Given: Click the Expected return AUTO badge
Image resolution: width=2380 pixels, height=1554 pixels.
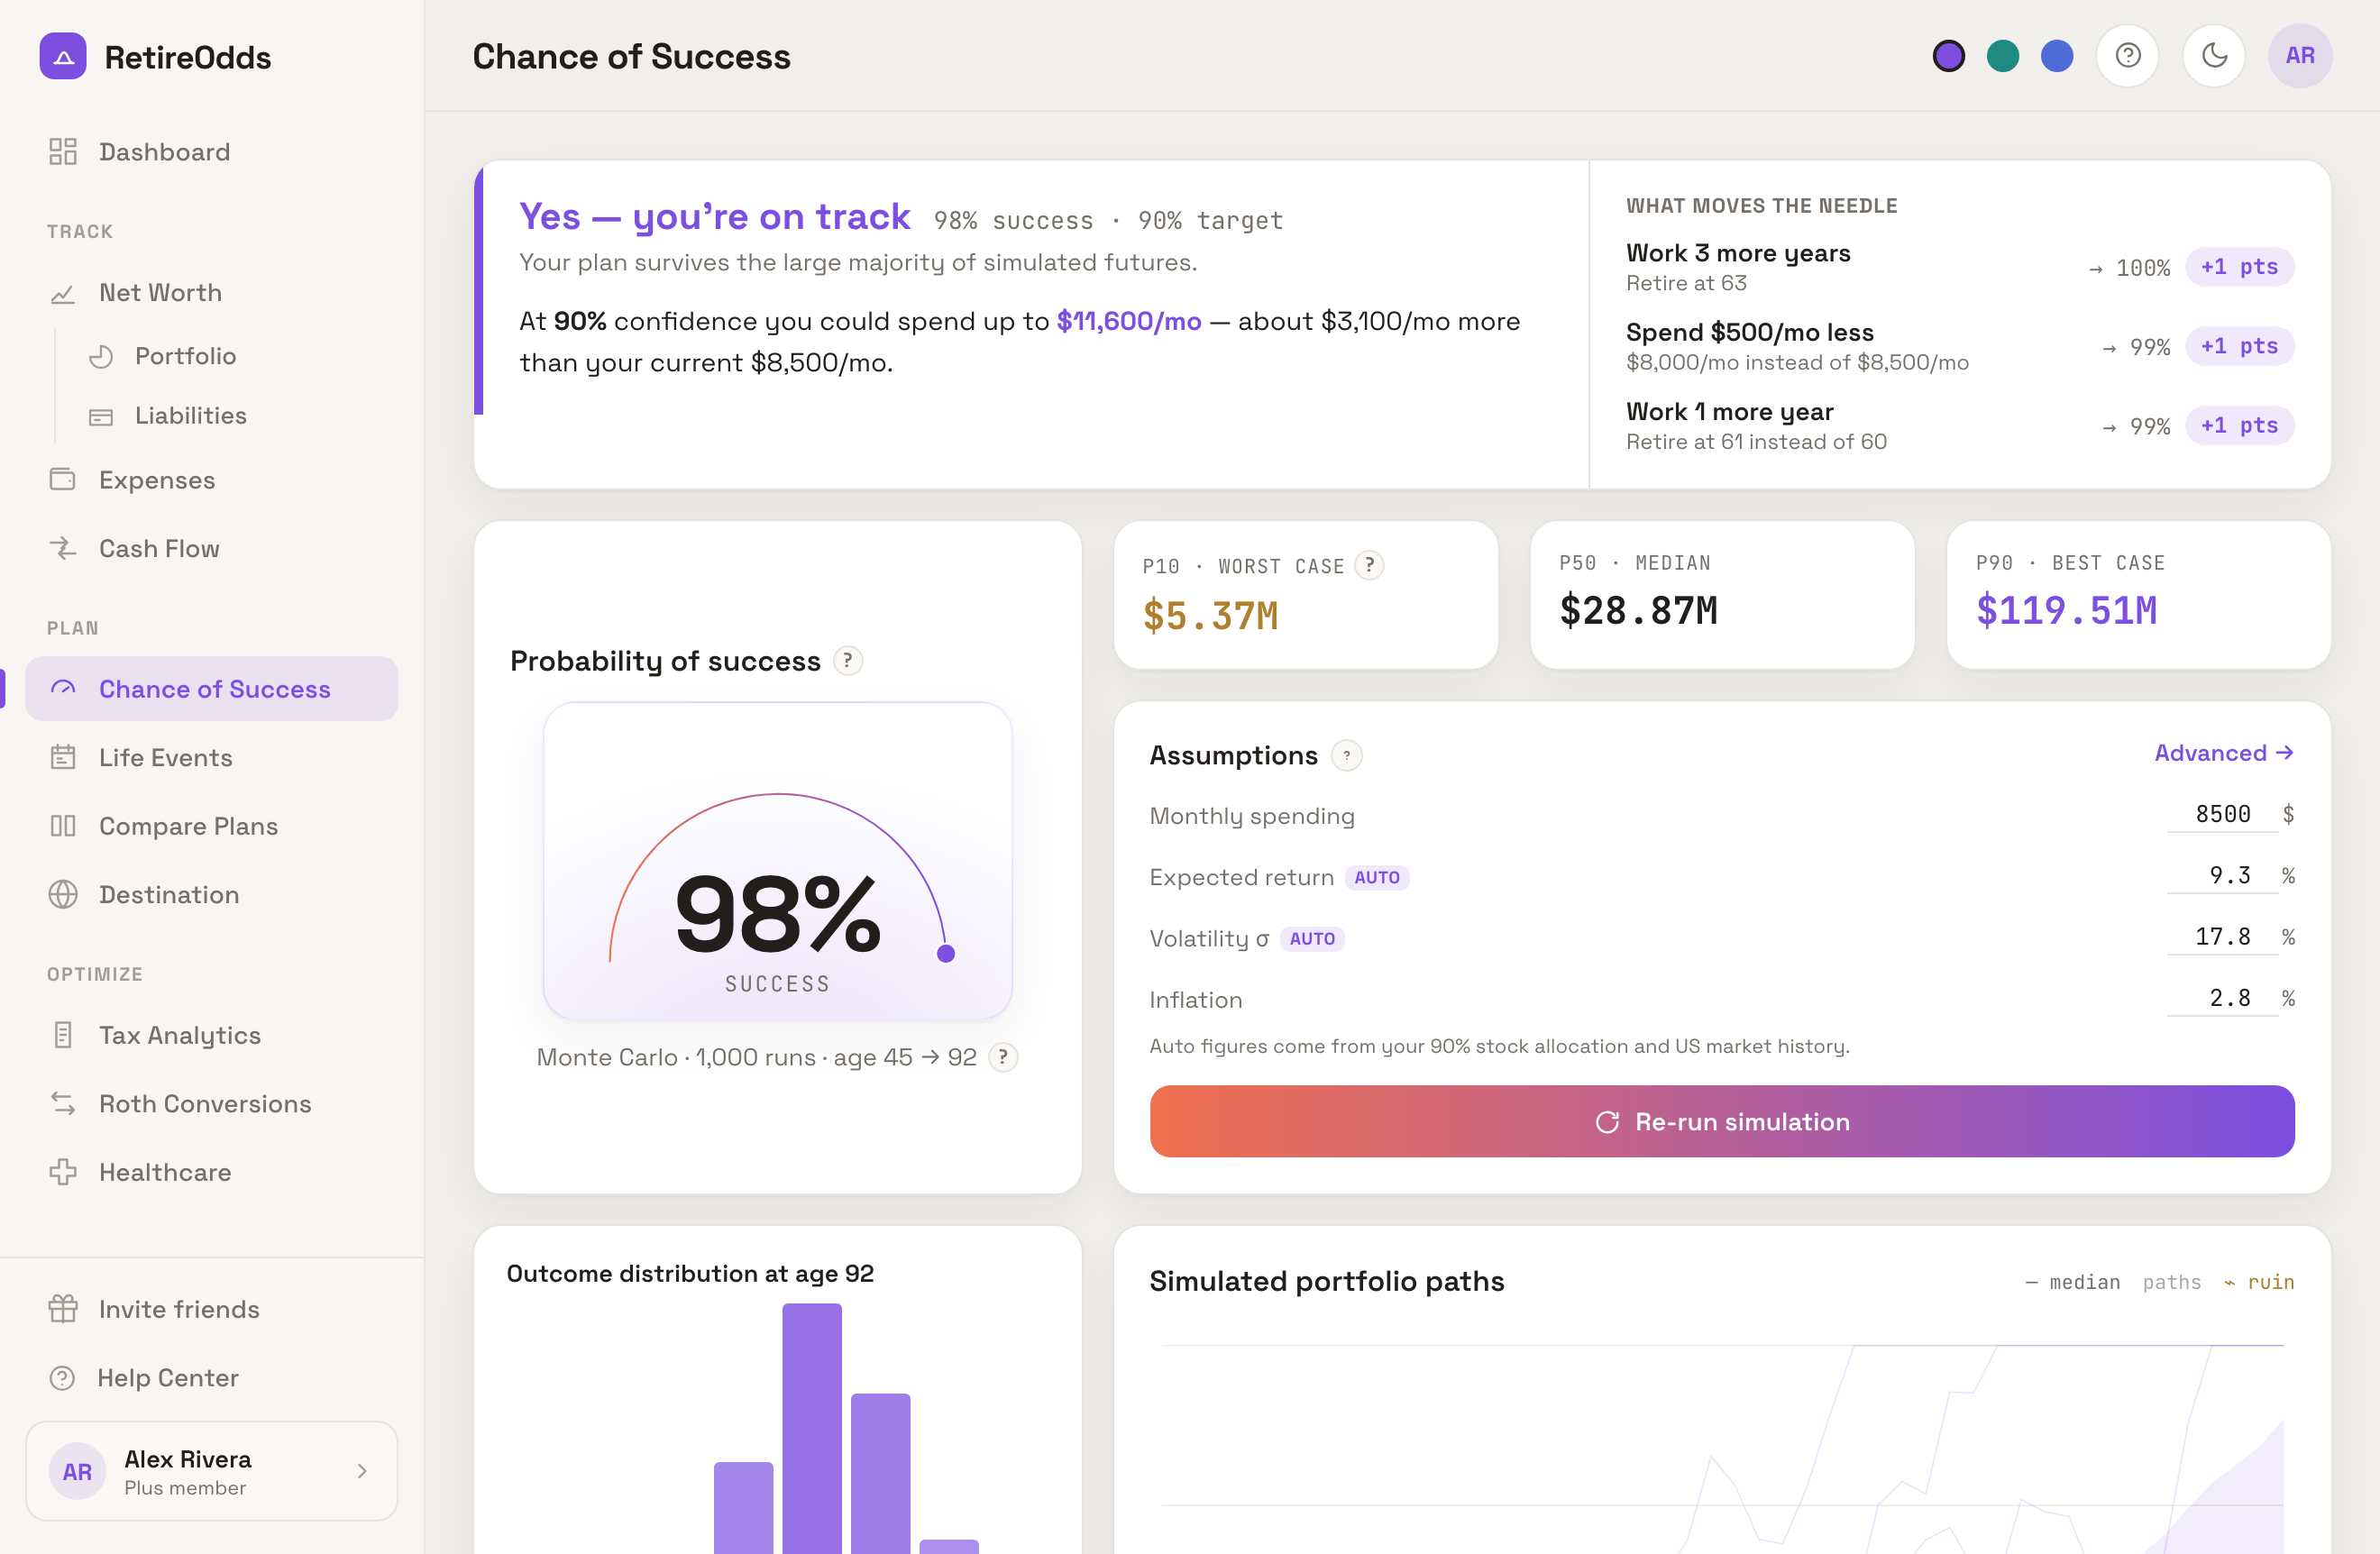Looking at the screenshot, I should (x=1377, y=877).
